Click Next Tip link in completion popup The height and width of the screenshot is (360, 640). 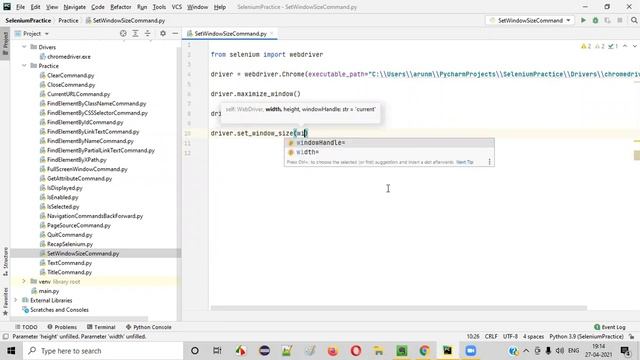coord(464,162)
